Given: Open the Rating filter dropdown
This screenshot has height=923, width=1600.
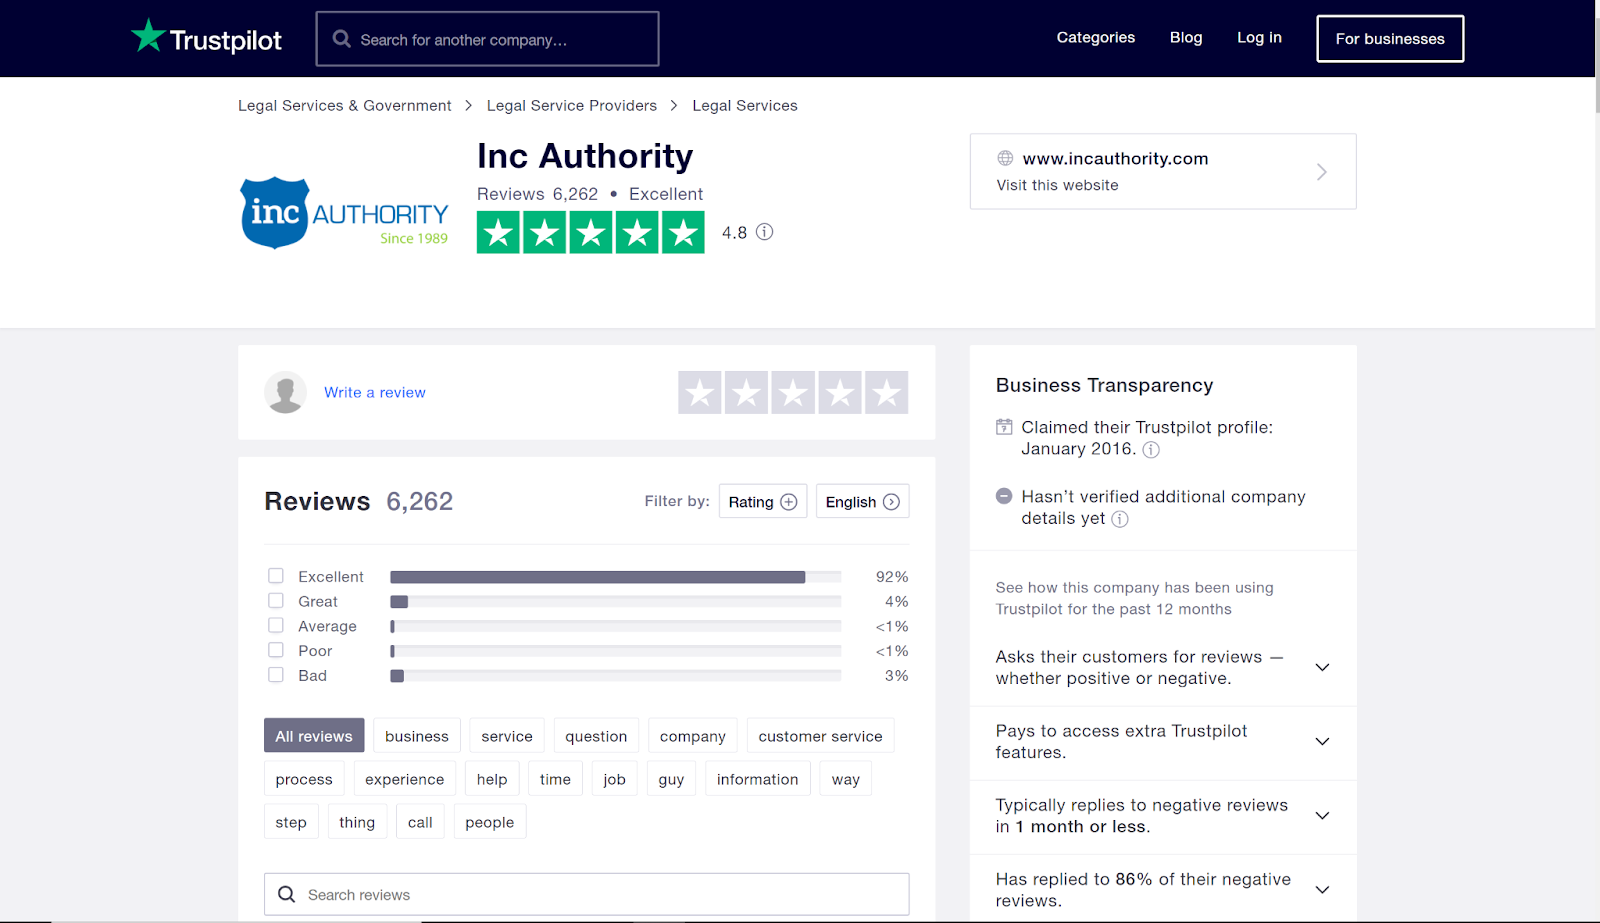Looking at the screenshot, I should tap(763, 502).
